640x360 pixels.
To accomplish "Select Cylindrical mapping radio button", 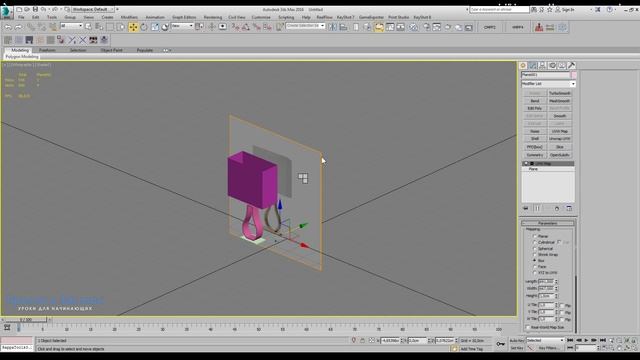I will click(x=535, y=242).
